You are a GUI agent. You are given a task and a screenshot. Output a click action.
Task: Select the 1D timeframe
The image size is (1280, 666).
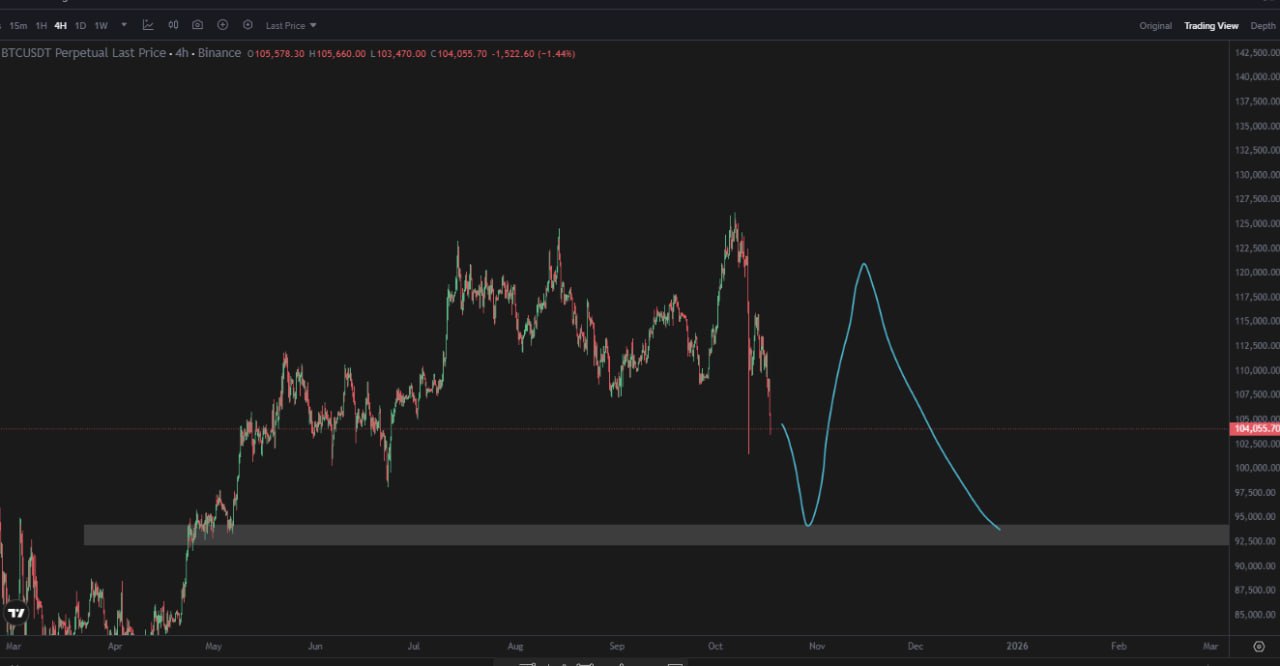pyautogui.click(x=80, y=25)
